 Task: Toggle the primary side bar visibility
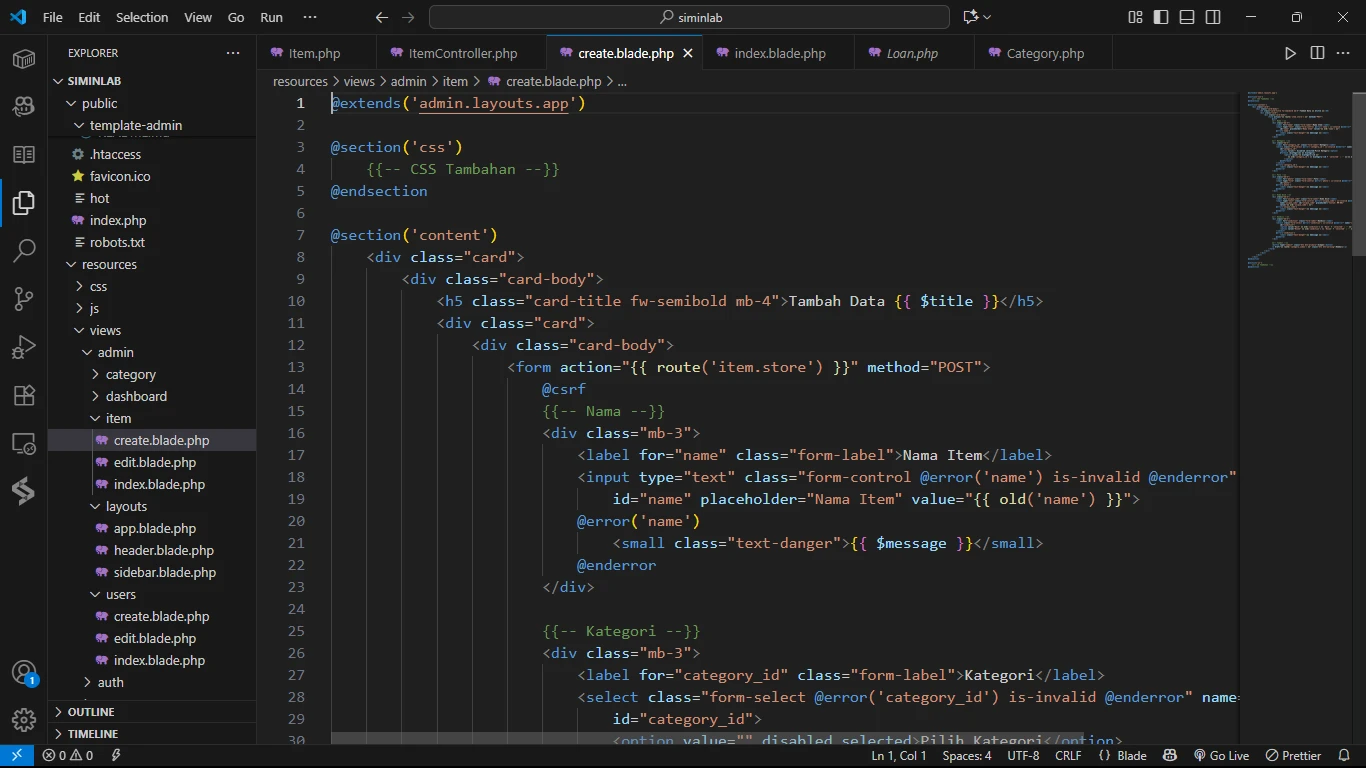(1161, 17)
